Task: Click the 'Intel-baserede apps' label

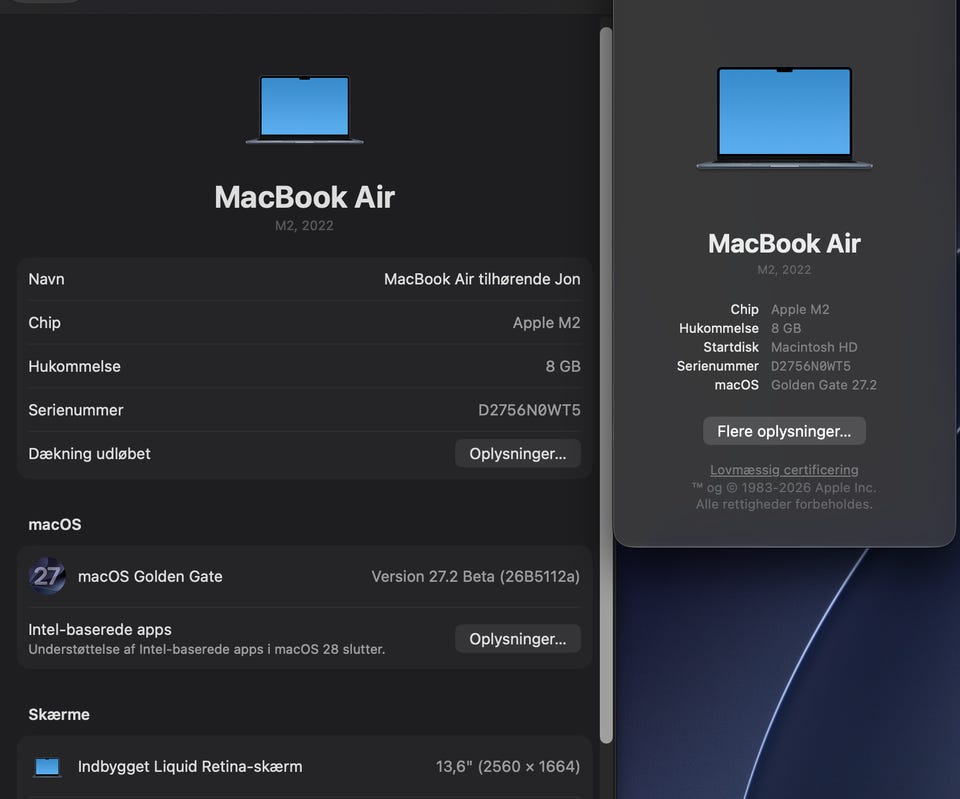Action: pyautogui.click(x=100, y=629)
